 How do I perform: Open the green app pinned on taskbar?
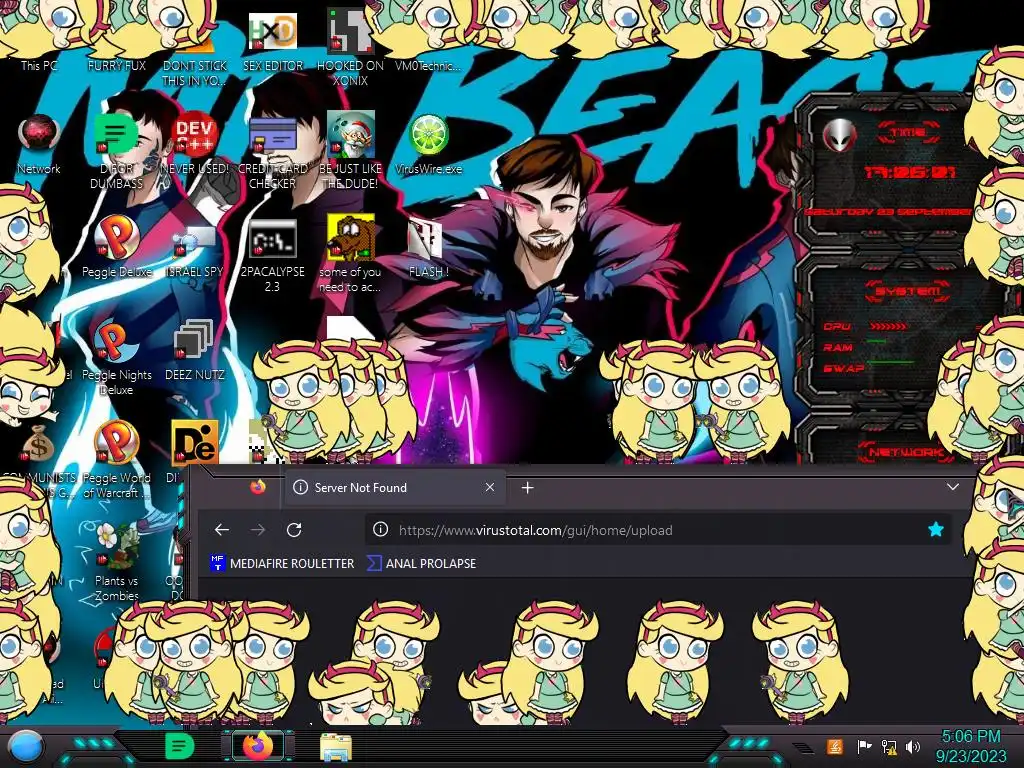click(x=179, y=746)
